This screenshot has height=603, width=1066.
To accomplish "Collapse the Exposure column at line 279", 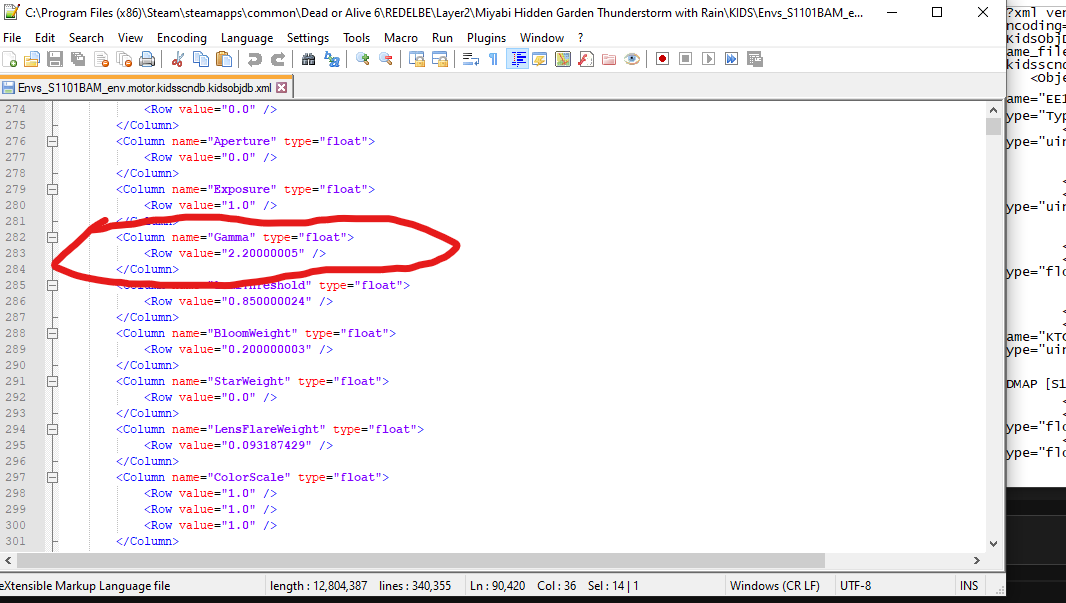I will pyautogui.click(x=52, y=190).
